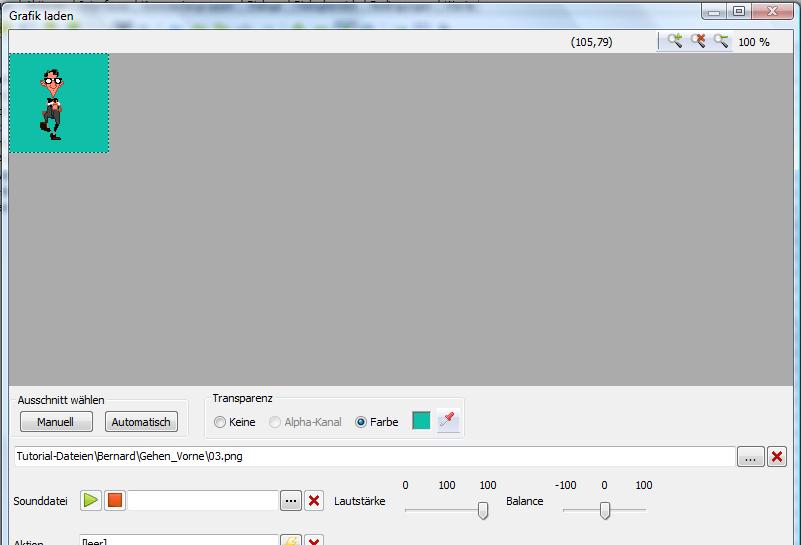The height and width of the screenshot is (545, 801).
Task: Click the graphic file path field
Action: (374, 456)
